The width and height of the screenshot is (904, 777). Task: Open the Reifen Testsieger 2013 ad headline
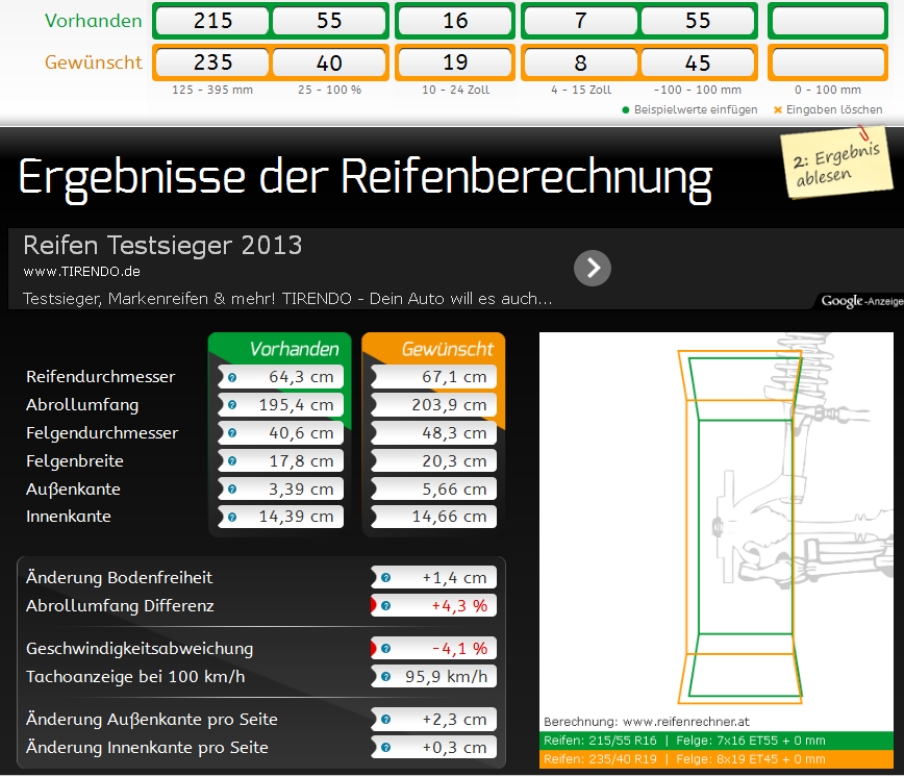tap(162, 245)
